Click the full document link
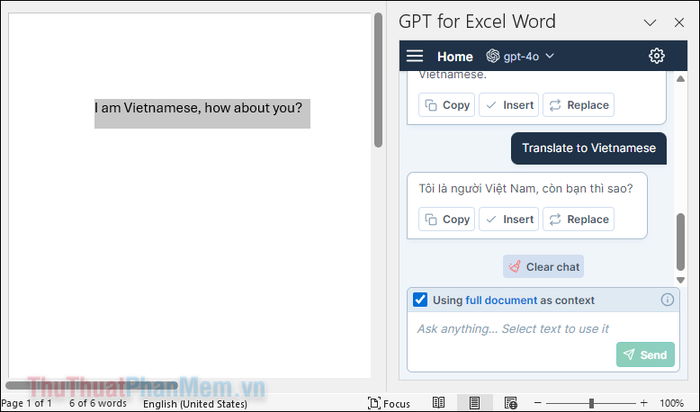The width and height of the screenshot is (700, 412). pyautogui.click(x=501, y=300)
